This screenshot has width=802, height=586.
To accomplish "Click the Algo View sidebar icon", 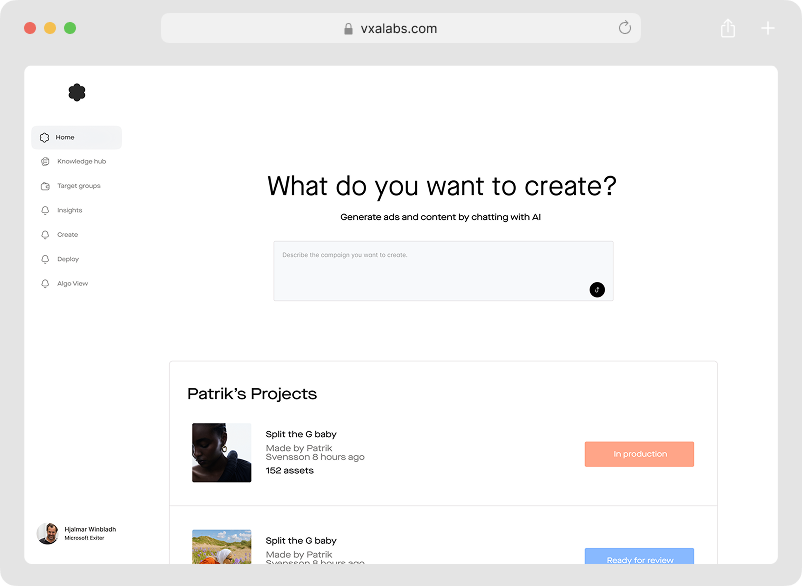I will pos(45,283).
